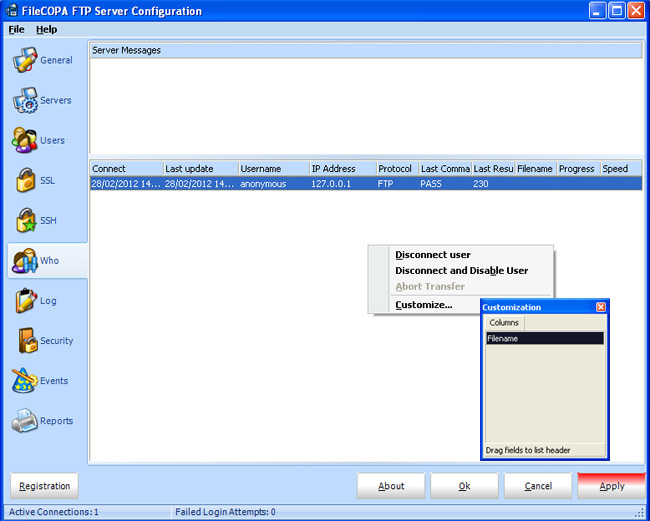Open the Servers section icon
Screen dimensions: 650x521
point(25,100)
